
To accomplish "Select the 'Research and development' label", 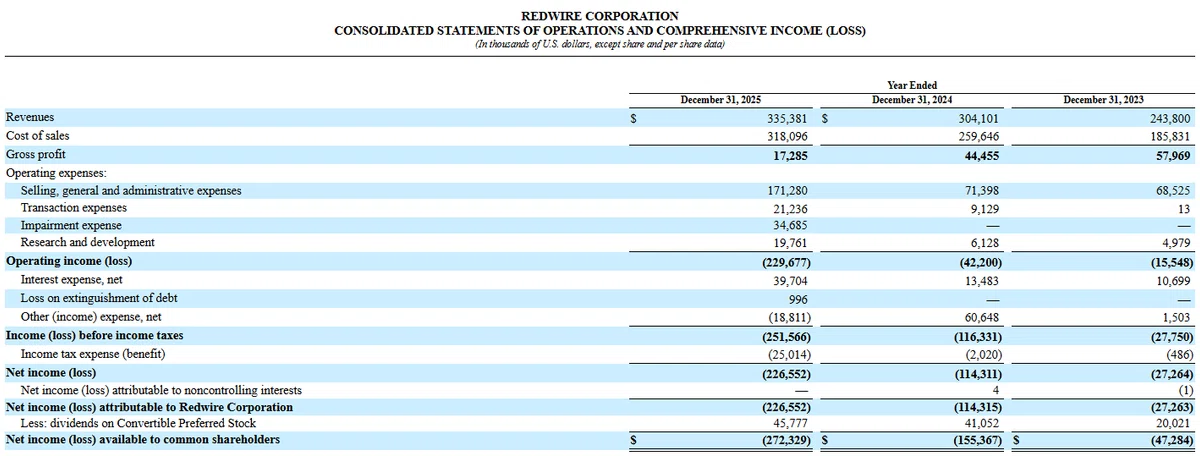I will coord(88,242).
